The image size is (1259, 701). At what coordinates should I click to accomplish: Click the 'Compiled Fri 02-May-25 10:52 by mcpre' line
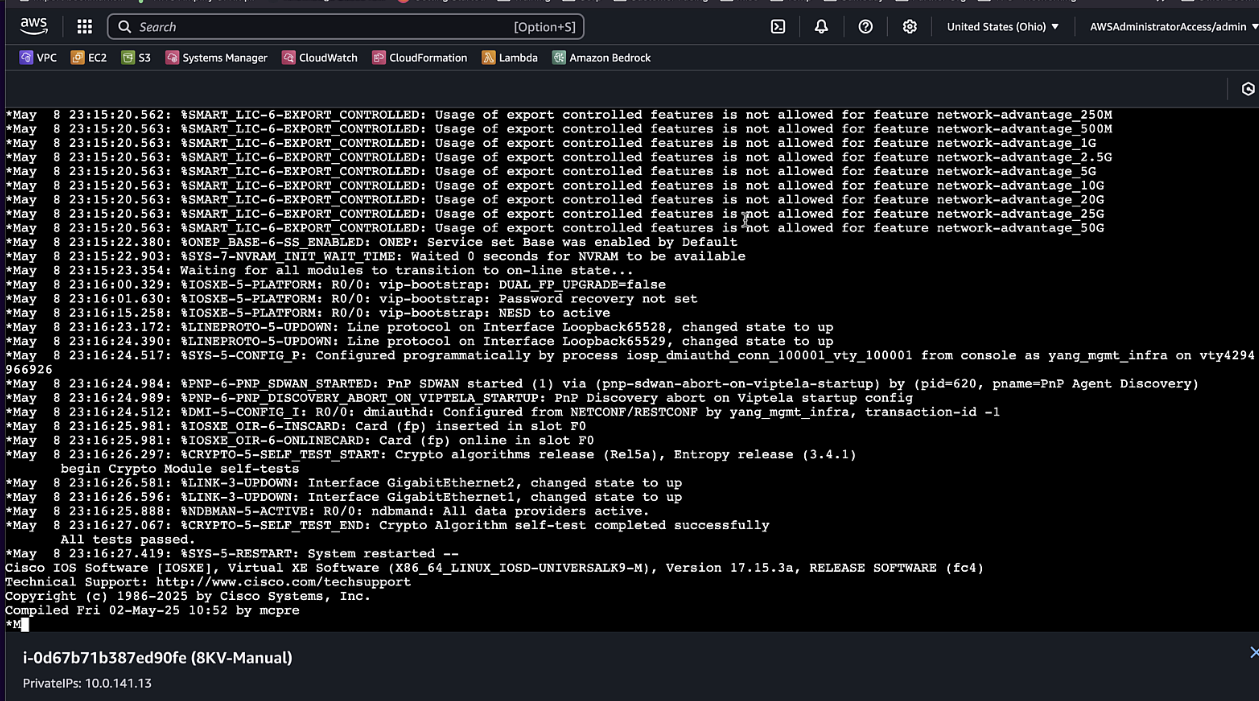[152, 610]
